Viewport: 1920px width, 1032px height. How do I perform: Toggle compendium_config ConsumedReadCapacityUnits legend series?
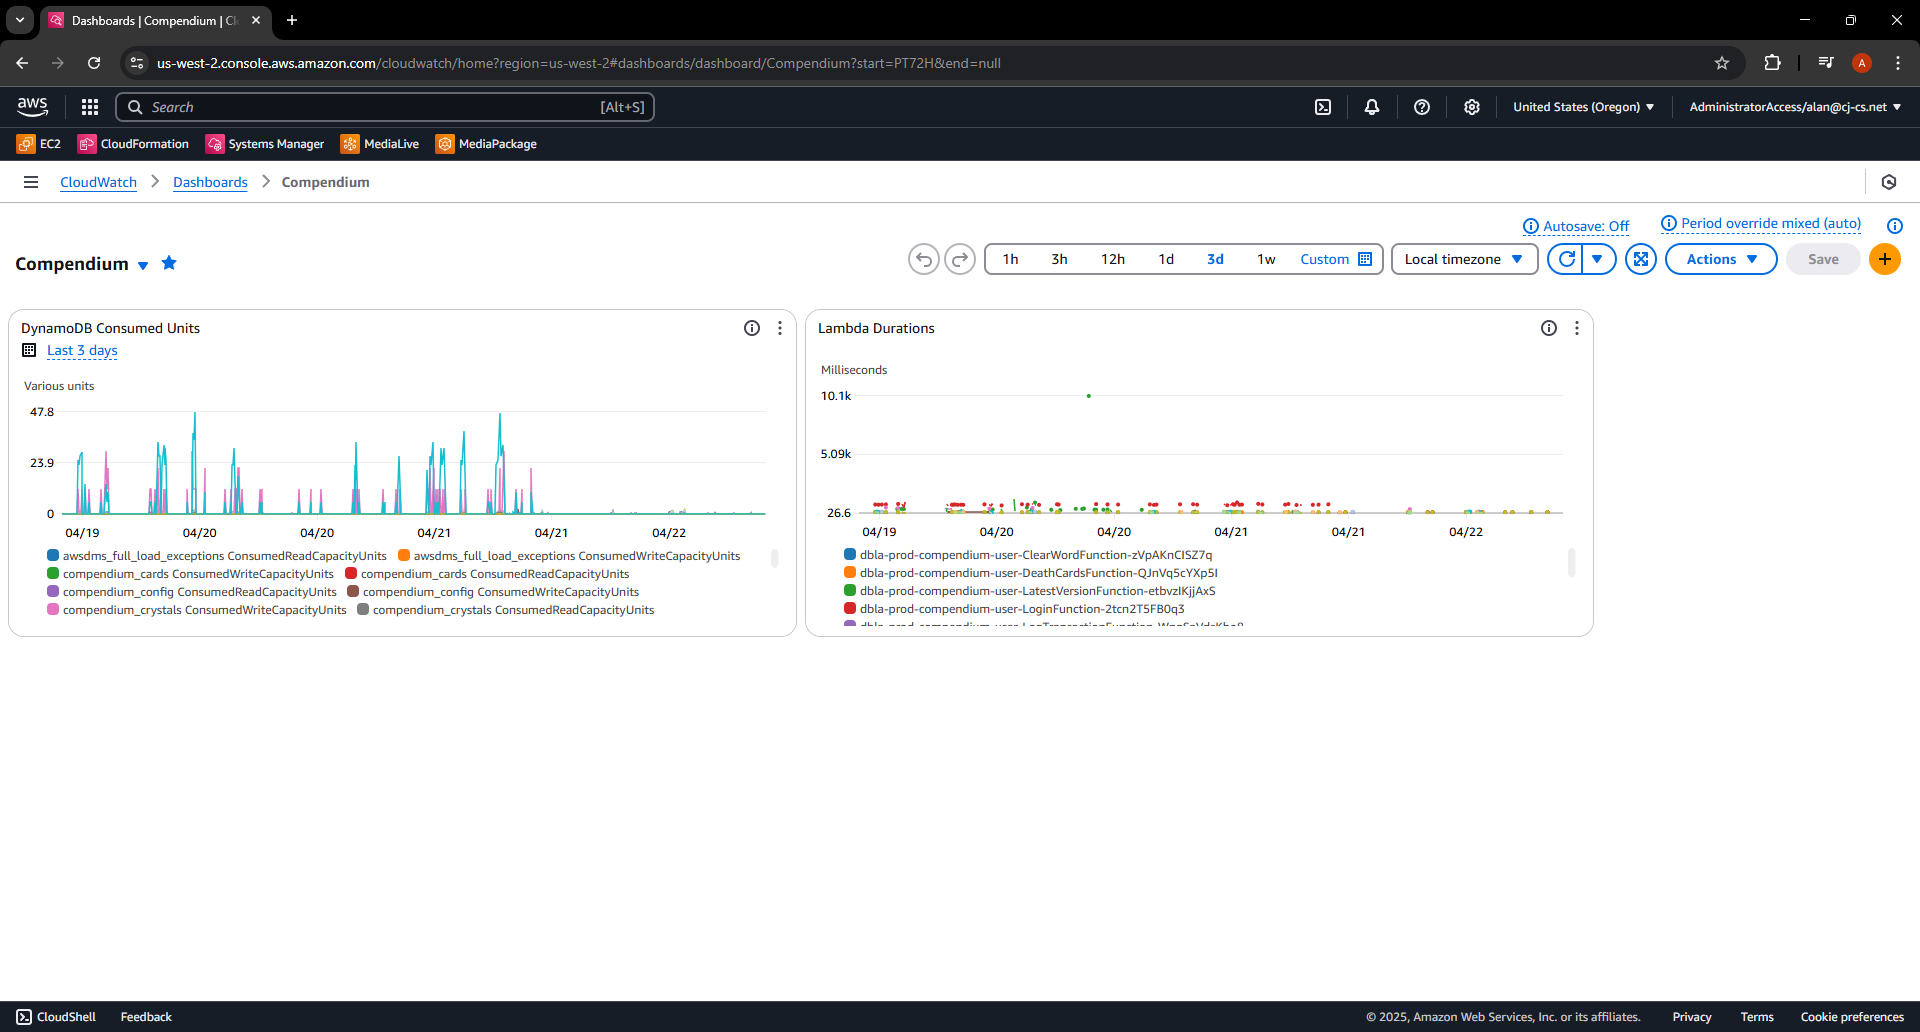[192, 592]
